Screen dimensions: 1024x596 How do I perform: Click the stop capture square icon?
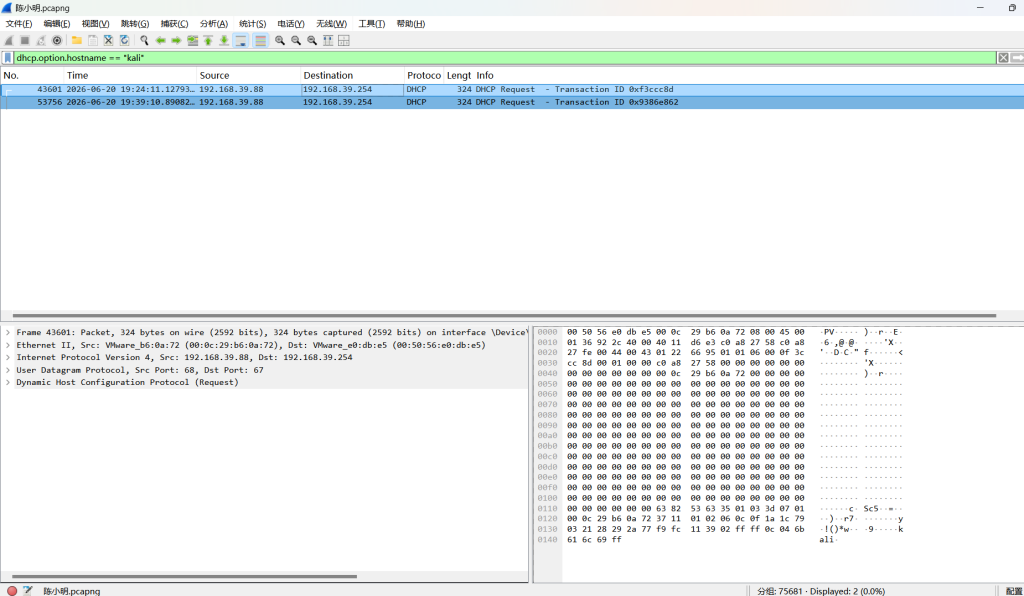[x=25, y=40]
